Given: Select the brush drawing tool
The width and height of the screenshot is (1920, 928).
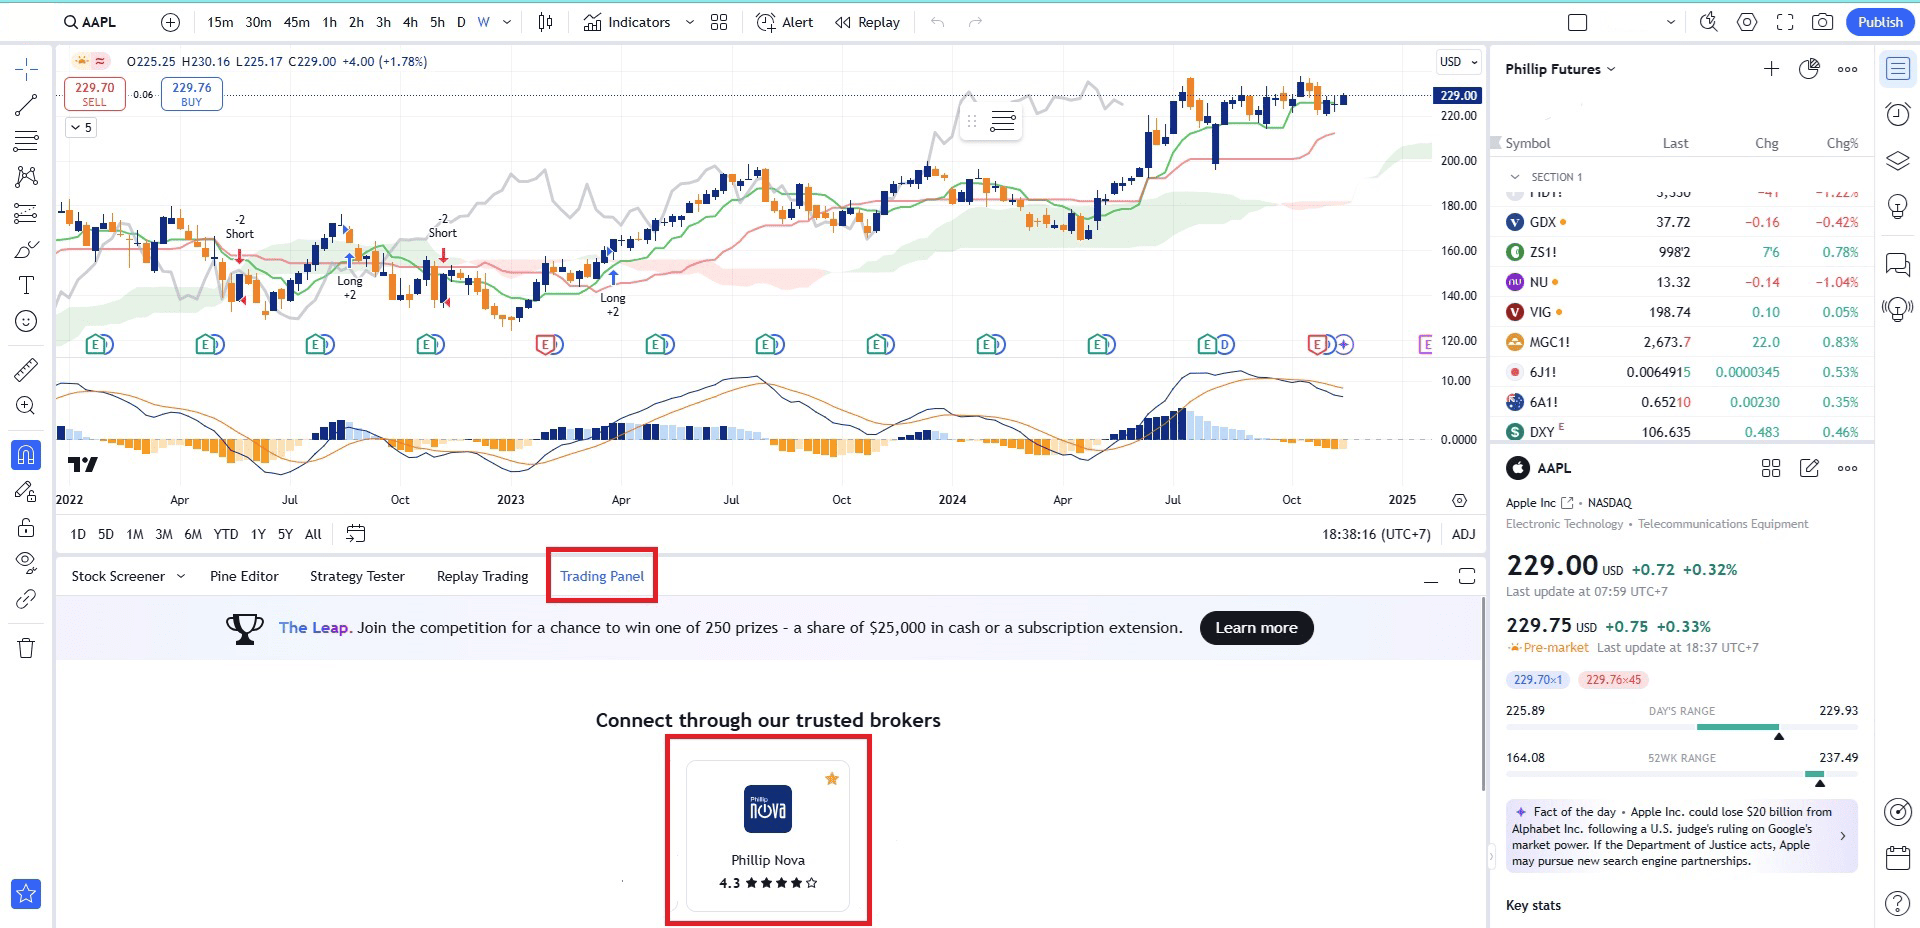Looking at the screenshot, I should coord(27,249).
